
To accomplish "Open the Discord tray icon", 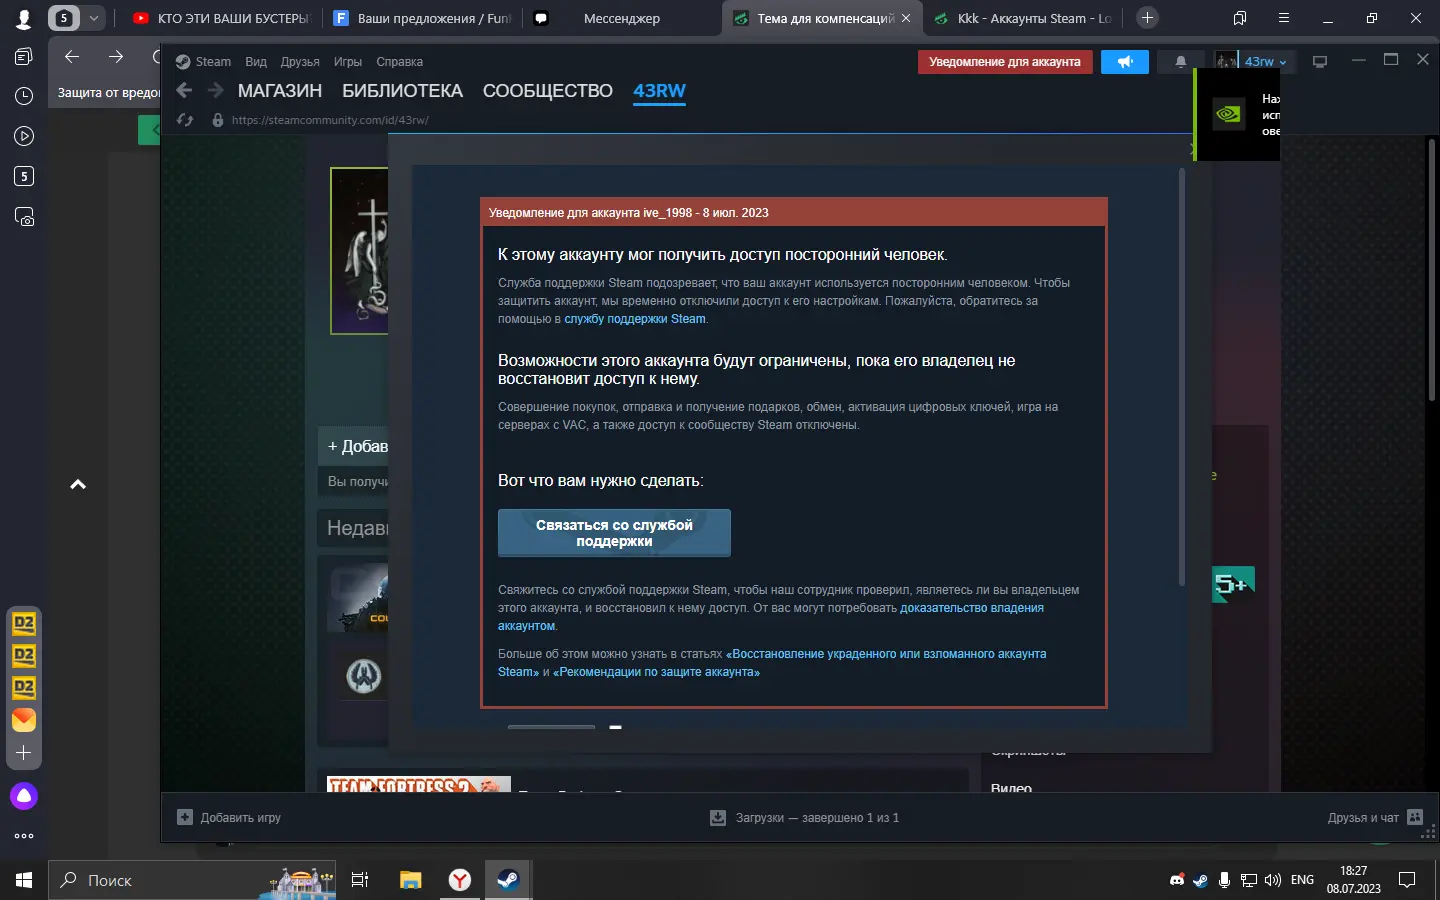I will [1177, 881].
